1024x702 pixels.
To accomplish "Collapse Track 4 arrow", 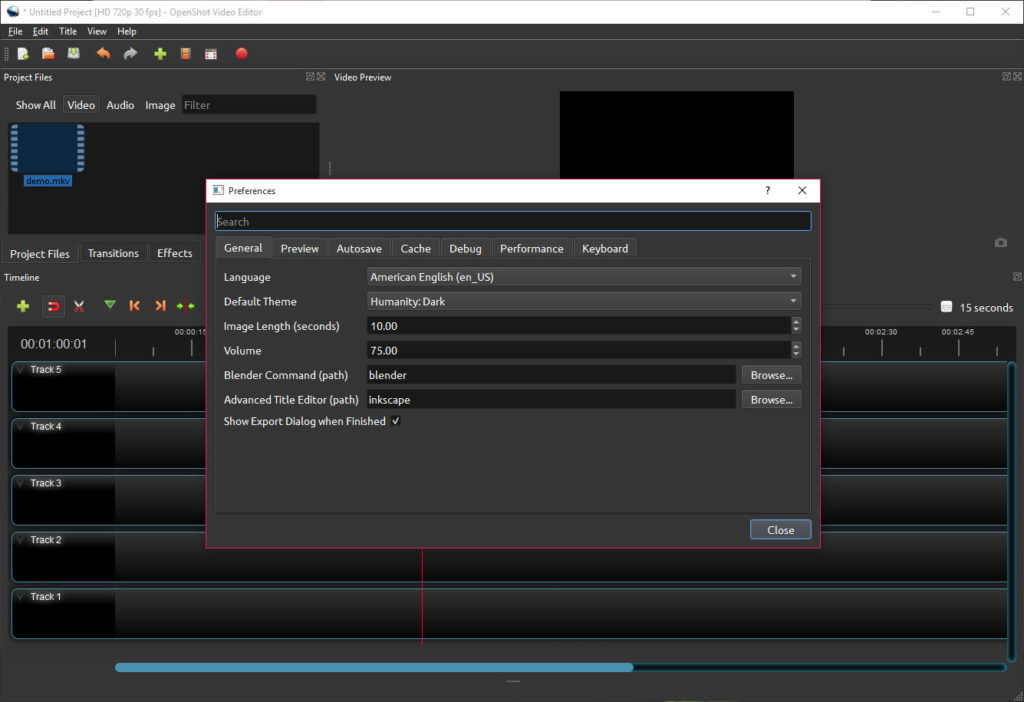I will coord(21,426).
